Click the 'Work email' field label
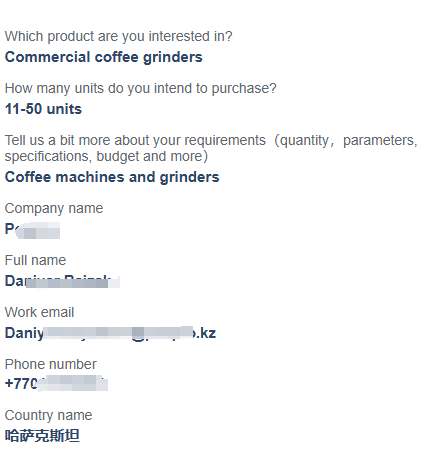Viewport: 425px width, 453px height. pyautogui.click(x=39, y=312)
